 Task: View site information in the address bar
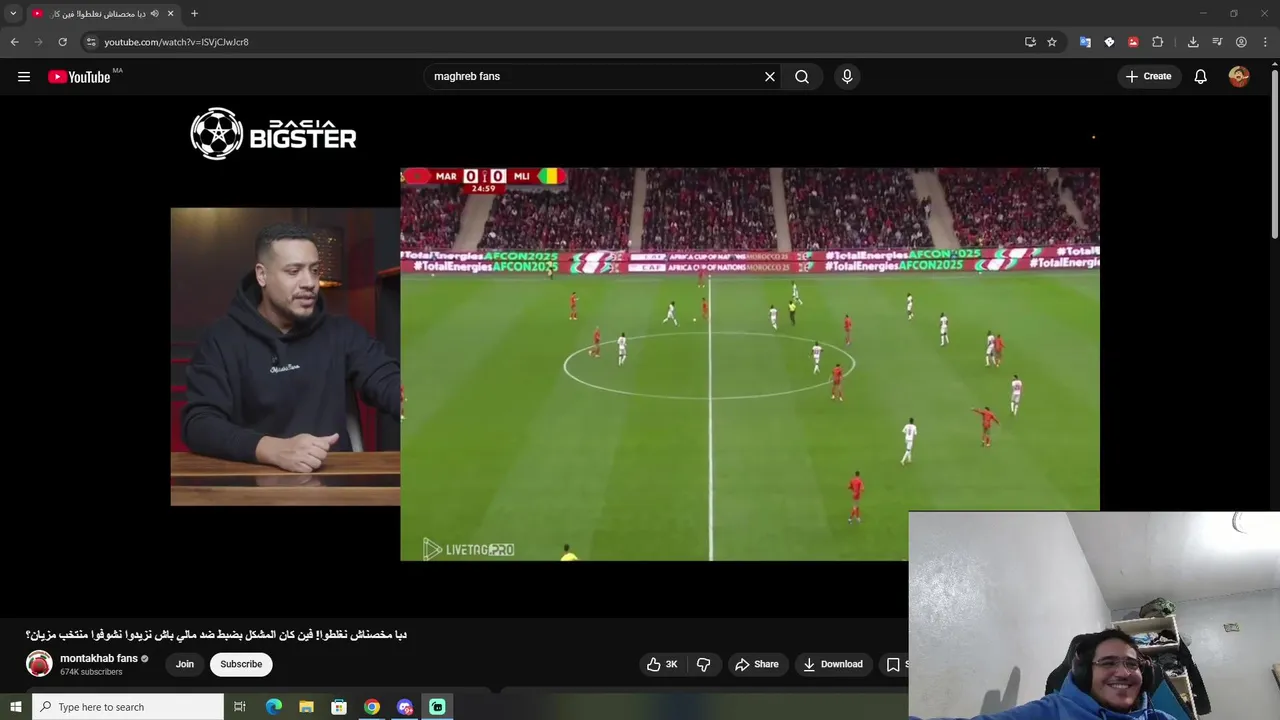[x=91, y=42]
